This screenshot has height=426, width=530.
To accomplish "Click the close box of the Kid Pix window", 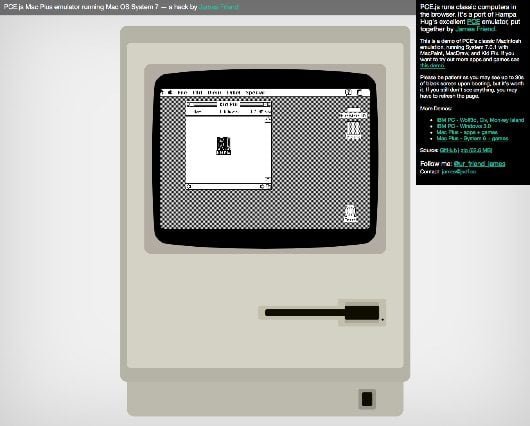I will point(192,104).
